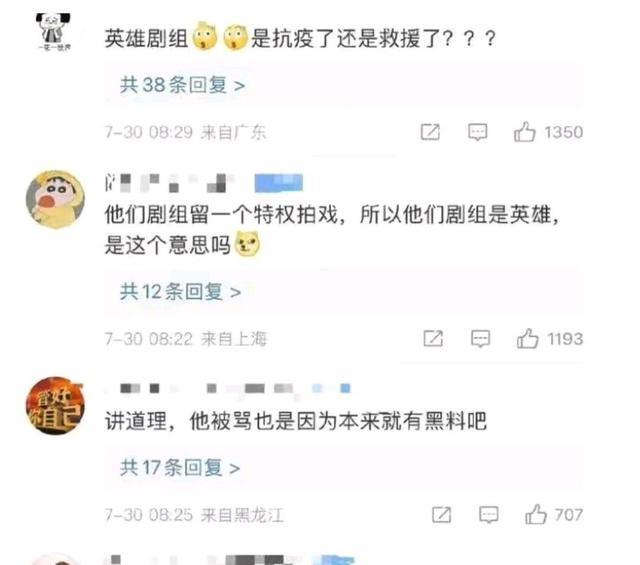Screen dimensions: 640x565
Task: Open the panda meme avatar profile
Action: (x=53, y=32)
